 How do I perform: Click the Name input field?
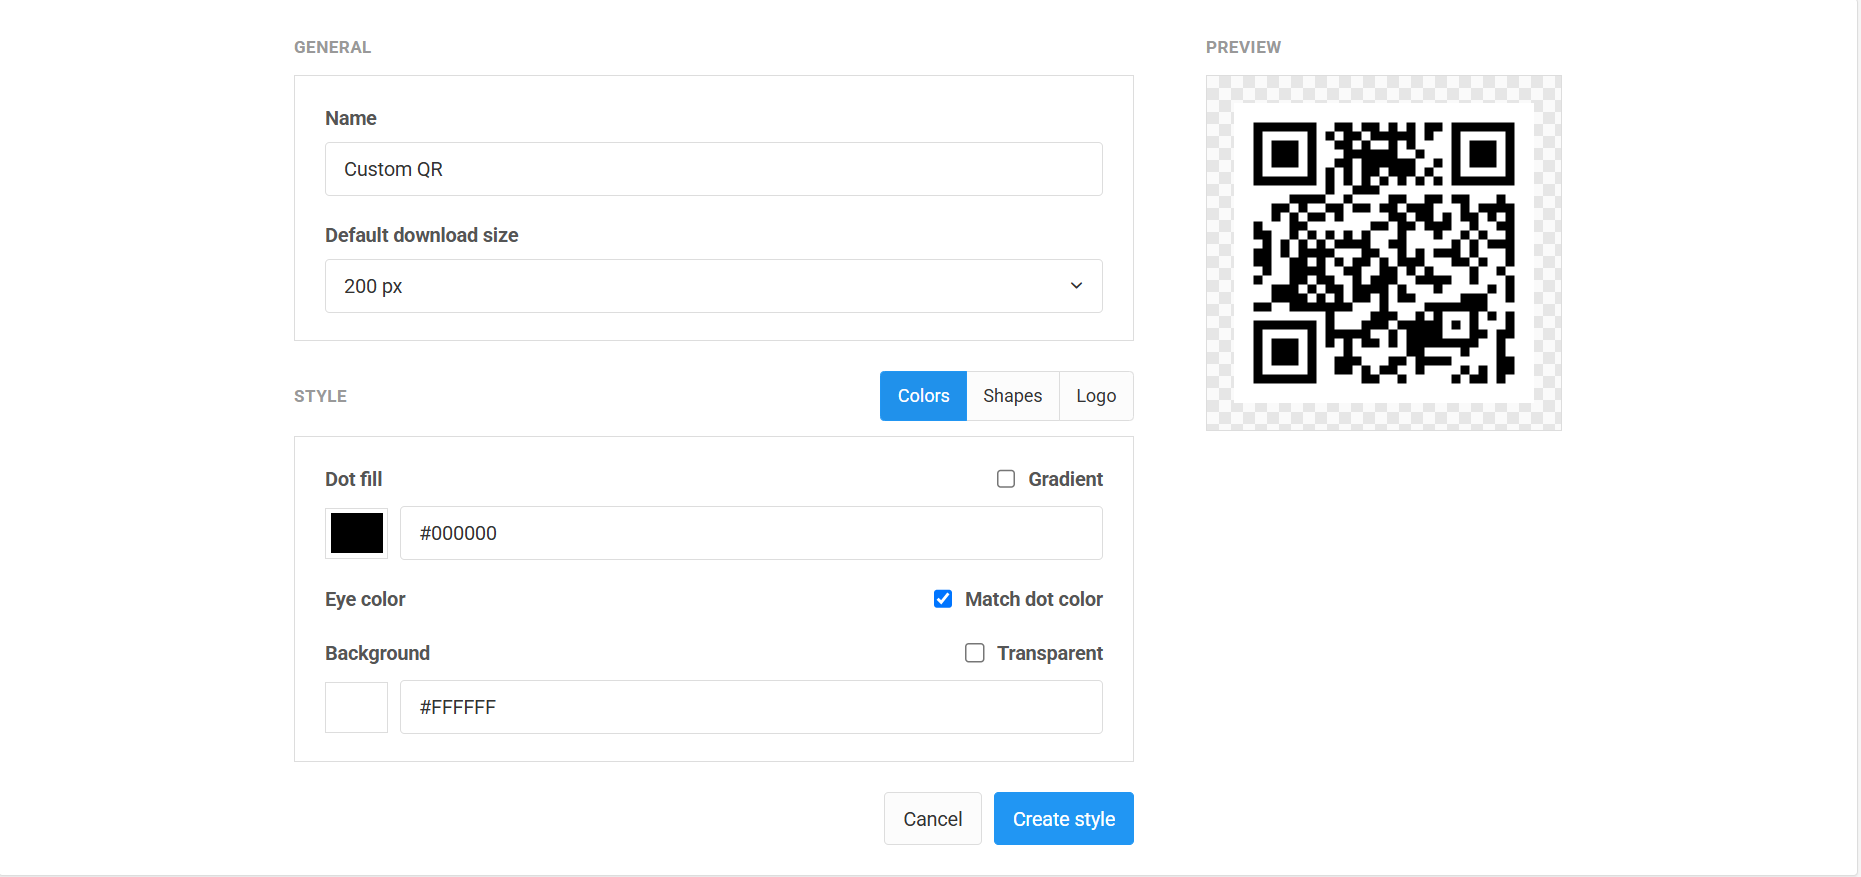[x=713, y=169]
